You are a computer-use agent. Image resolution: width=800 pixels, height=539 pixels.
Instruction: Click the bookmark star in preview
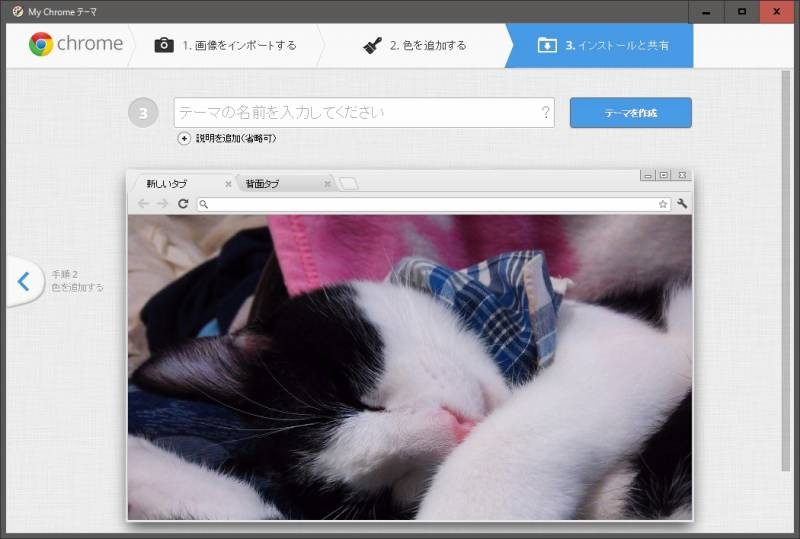point(663,204)
